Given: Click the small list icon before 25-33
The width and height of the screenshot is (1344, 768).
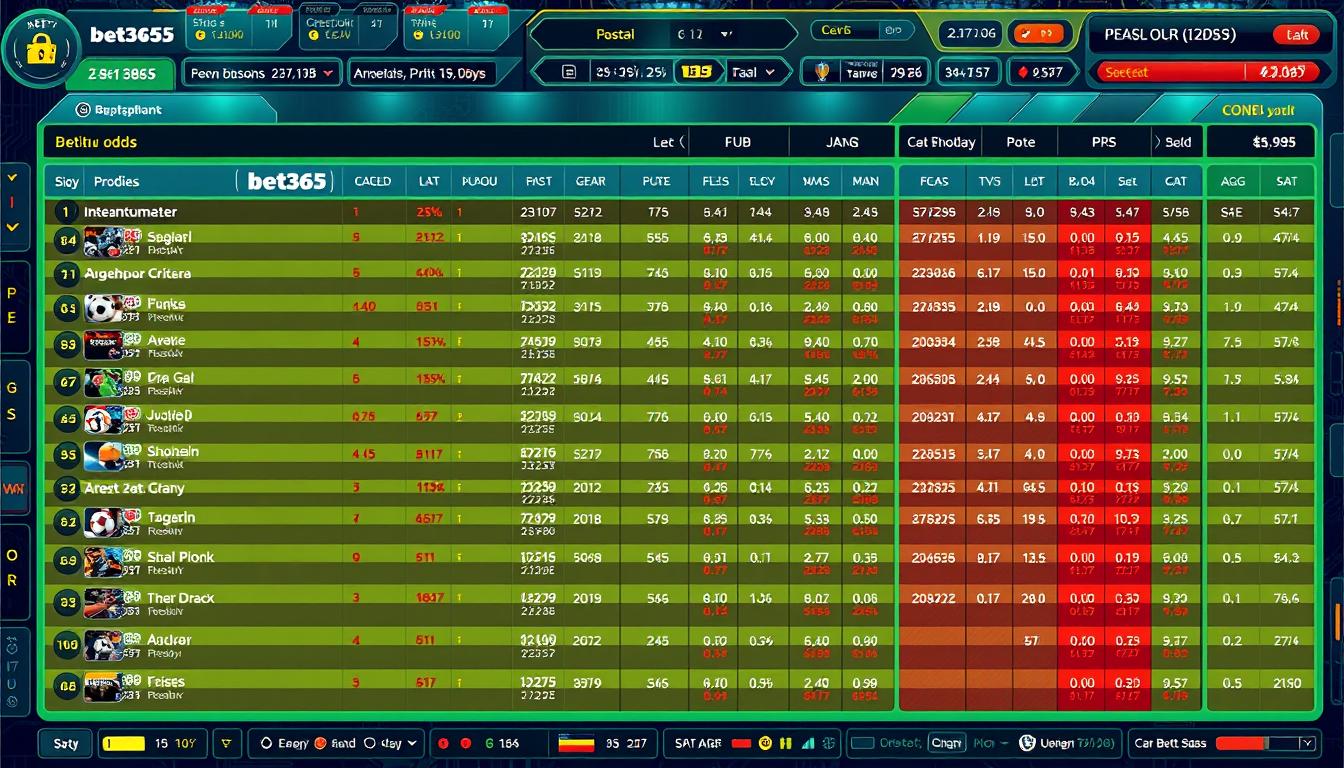Looking at the screenshot, I should (569, 72).
